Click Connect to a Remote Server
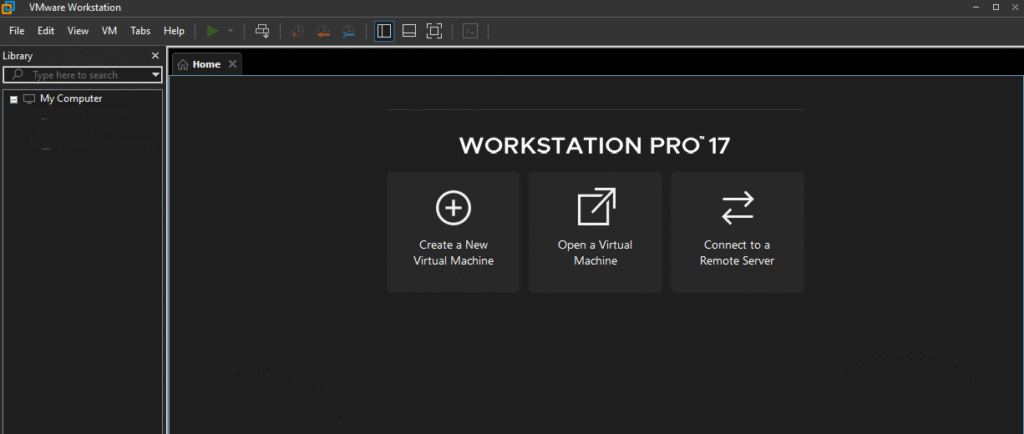 point(737,232)
